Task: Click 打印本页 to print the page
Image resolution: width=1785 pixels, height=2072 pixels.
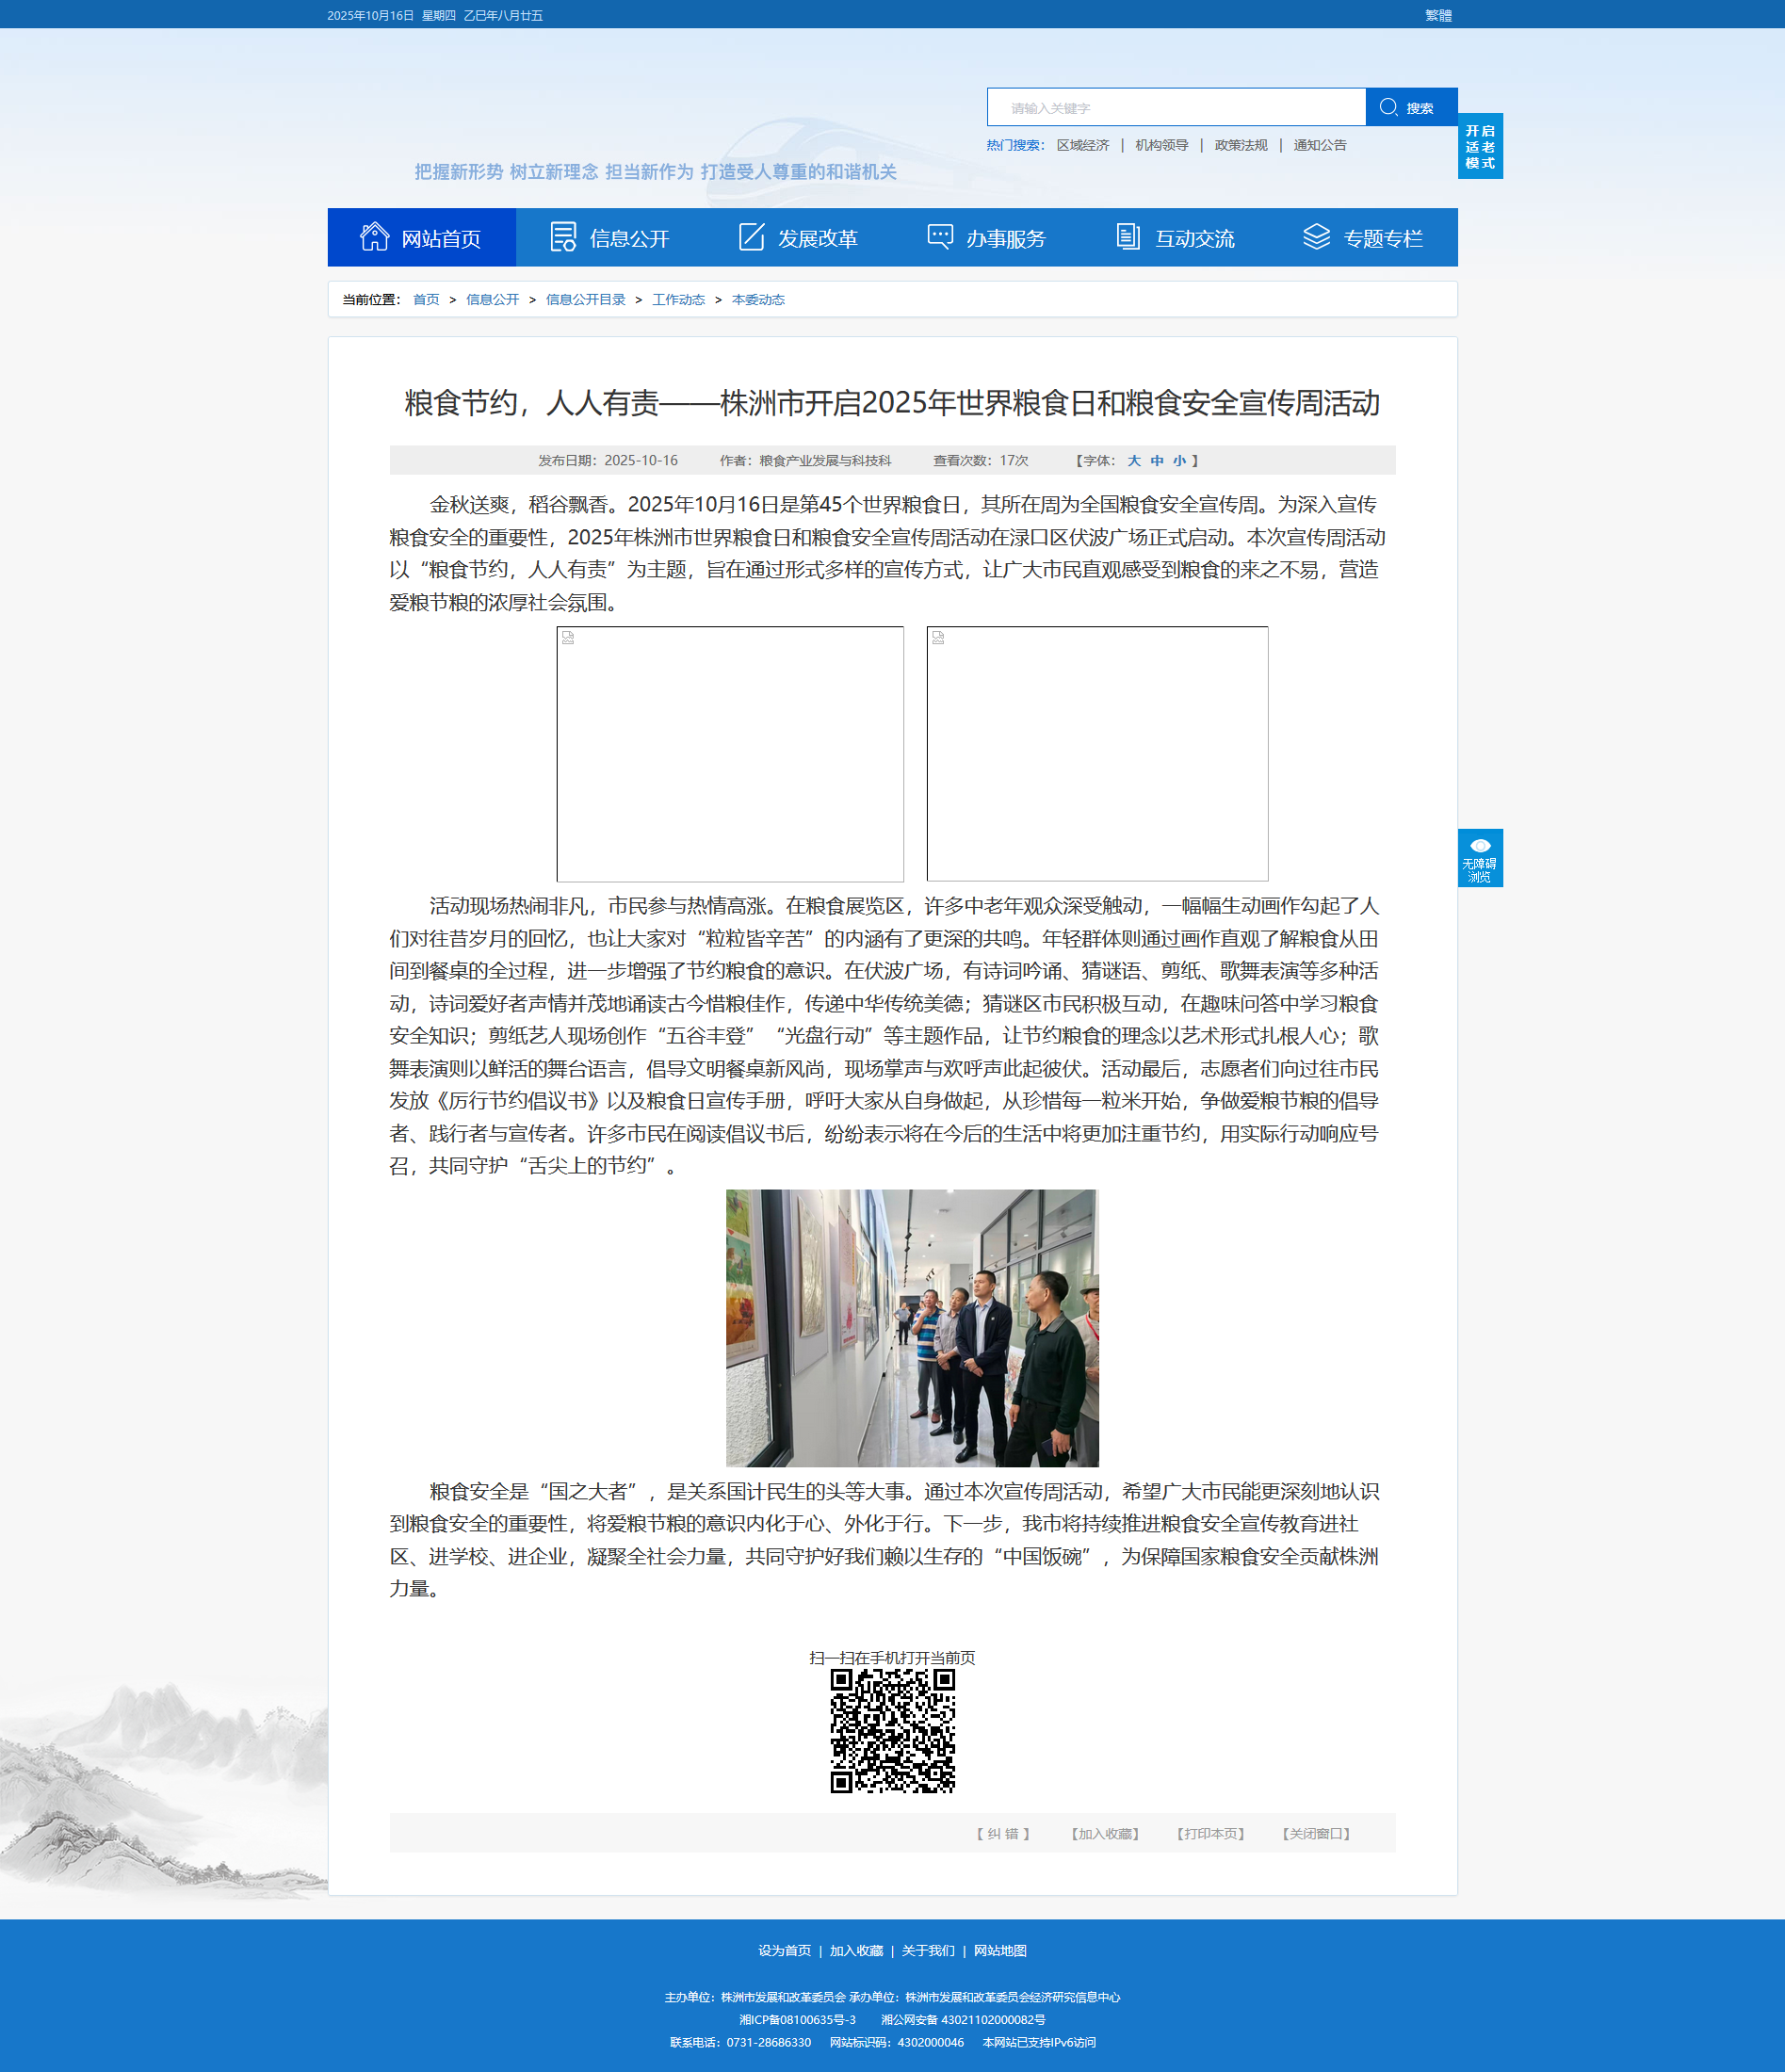Action: click(x=1210, y=1833)
